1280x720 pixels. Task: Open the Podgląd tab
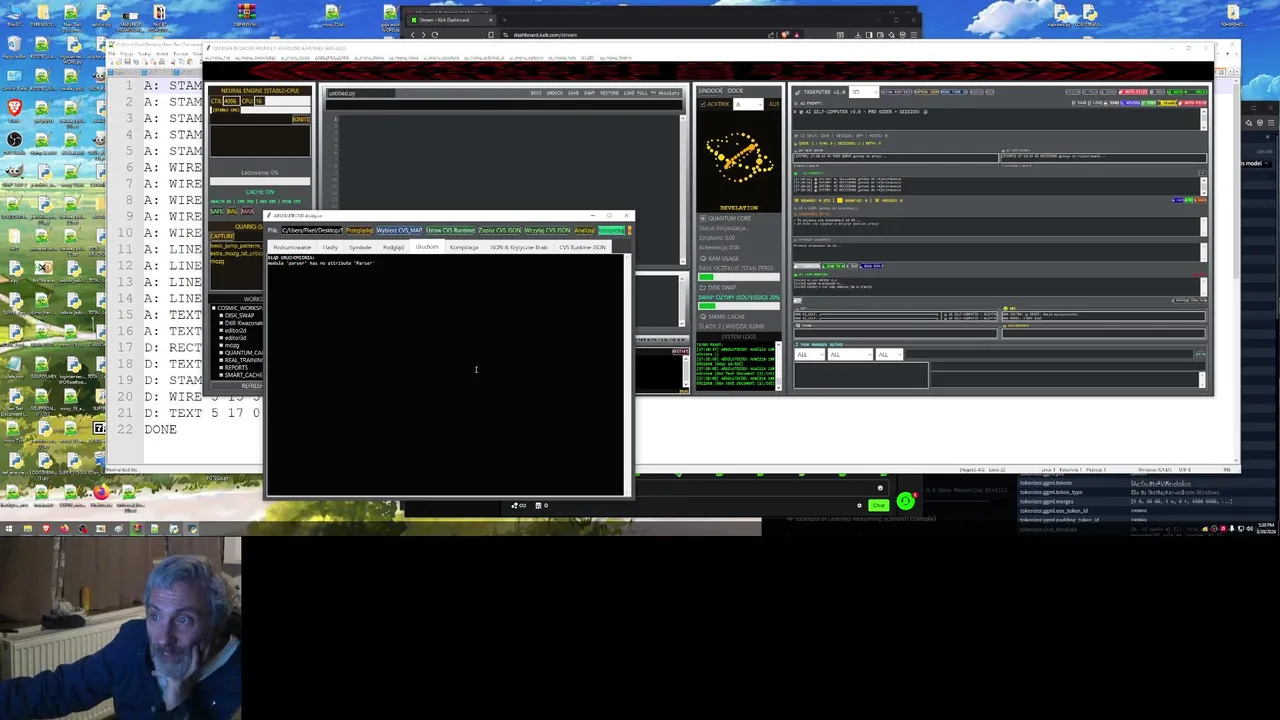click(393, 247)
